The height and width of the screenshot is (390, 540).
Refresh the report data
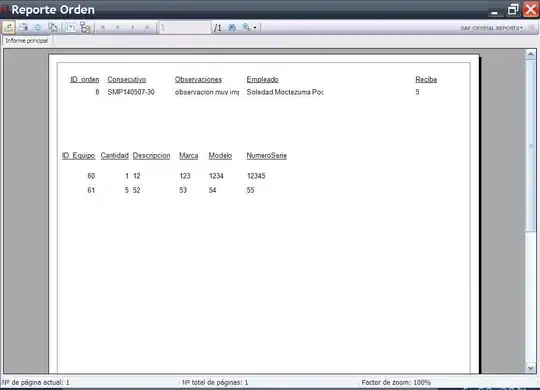click(38, 27)
